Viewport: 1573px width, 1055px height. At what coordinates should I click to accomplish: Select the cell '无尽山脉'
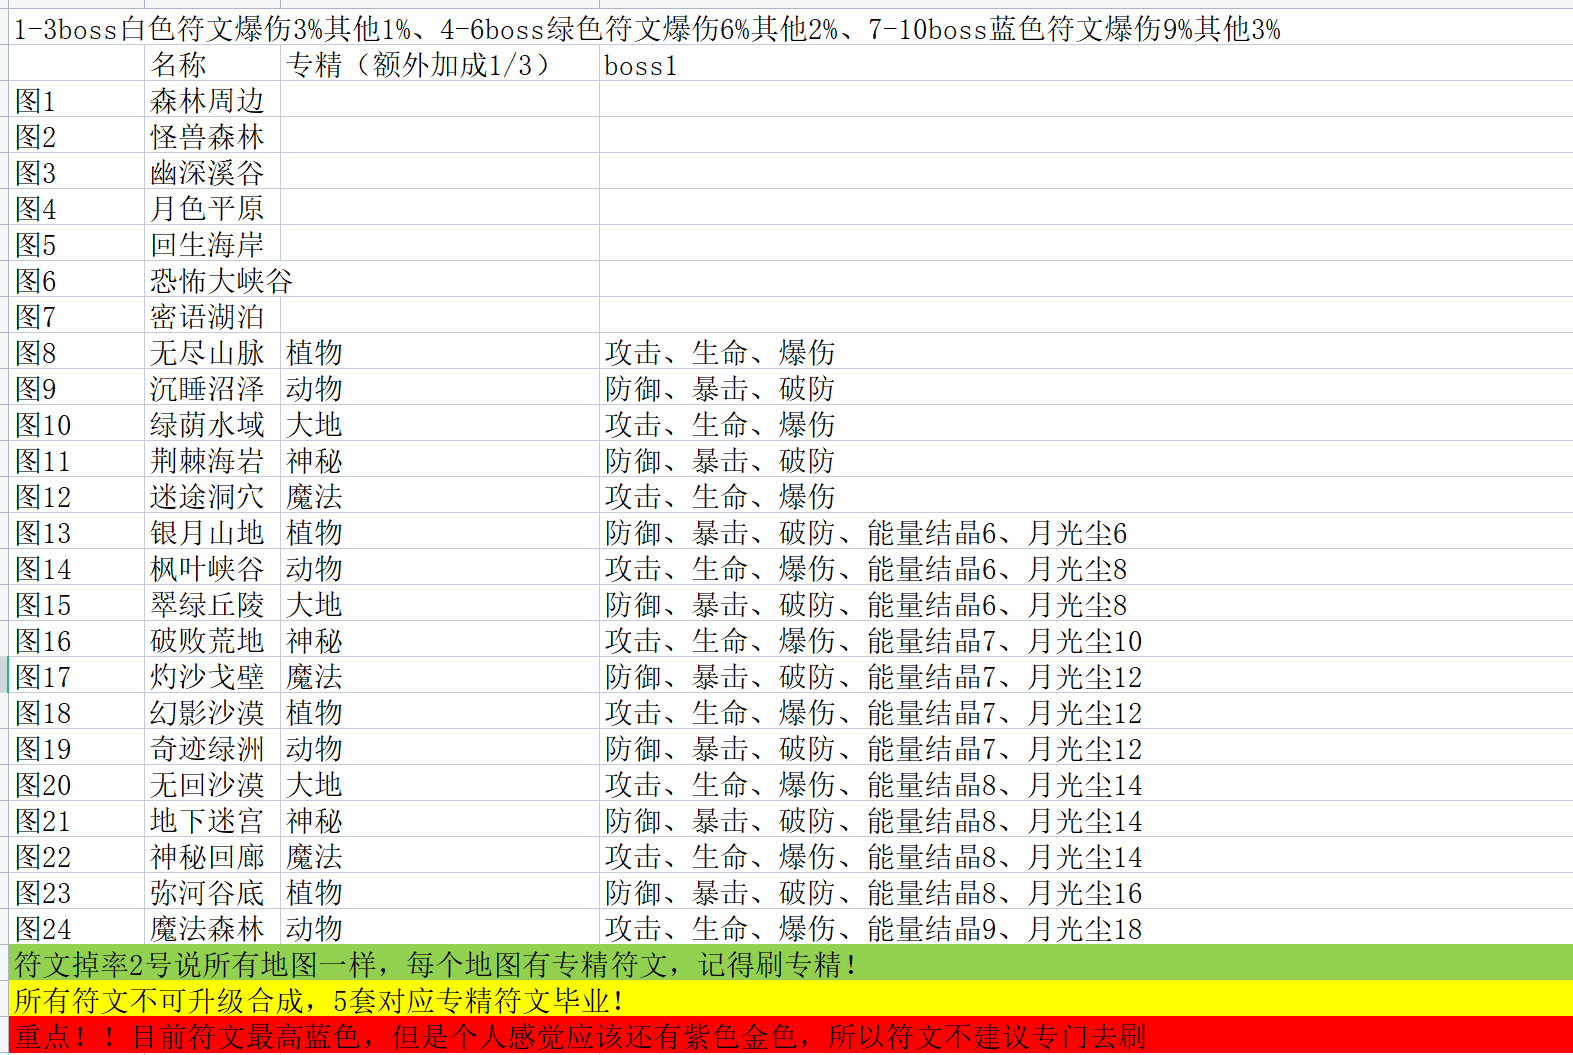213,351
